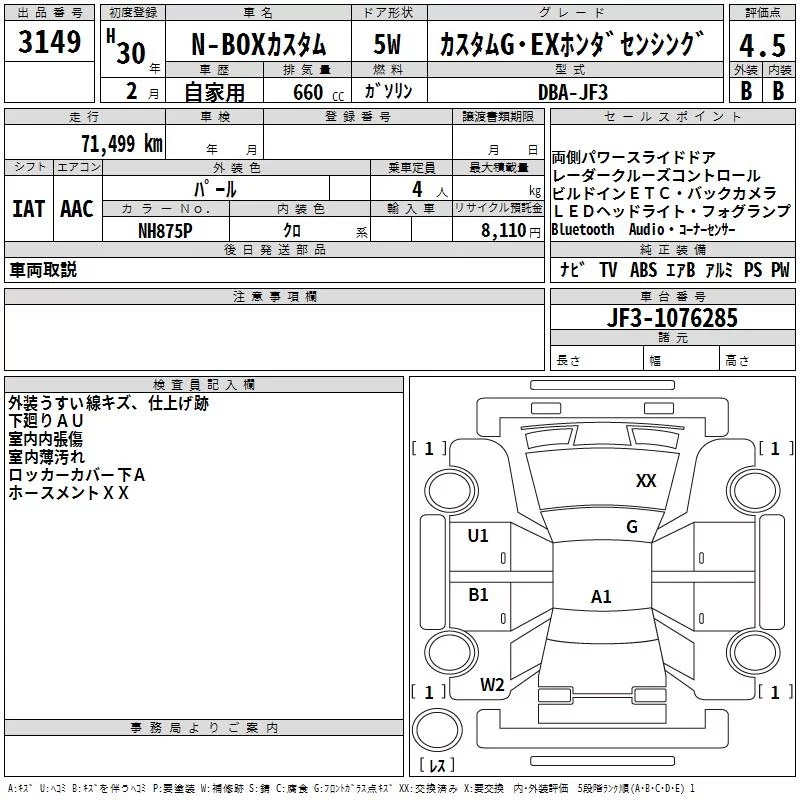Click the displacement value 660 cc
800x800 pixels.
click(318, 93)
